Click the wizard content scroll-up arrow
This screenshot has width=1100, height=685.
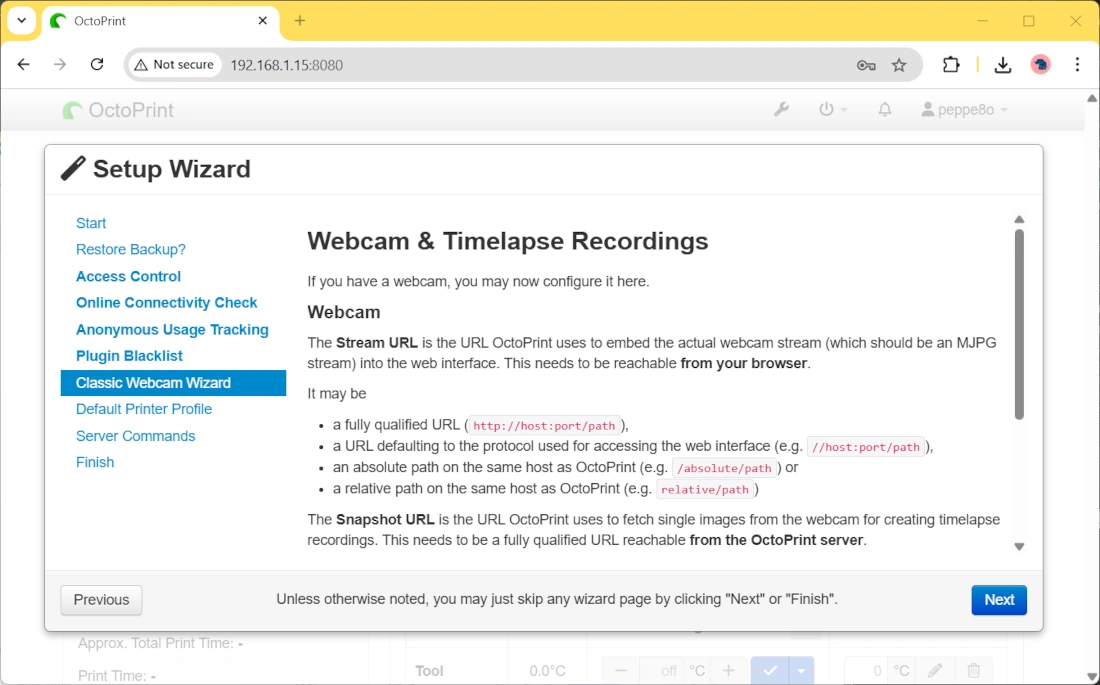tap(1019, 220)
